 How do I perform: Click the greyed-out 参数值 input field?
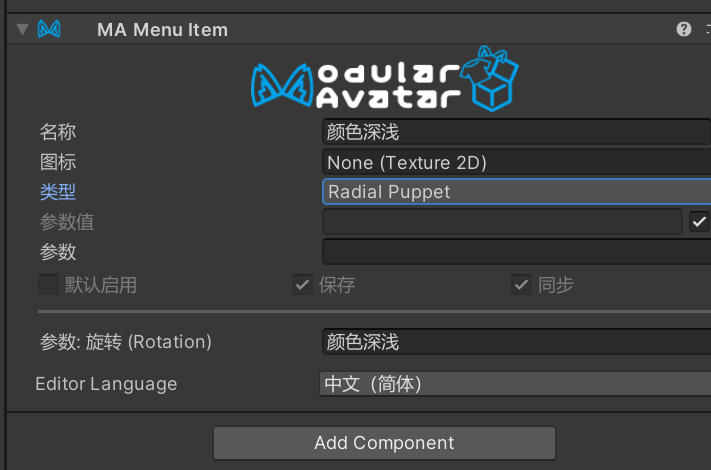(x=502, y=221)
